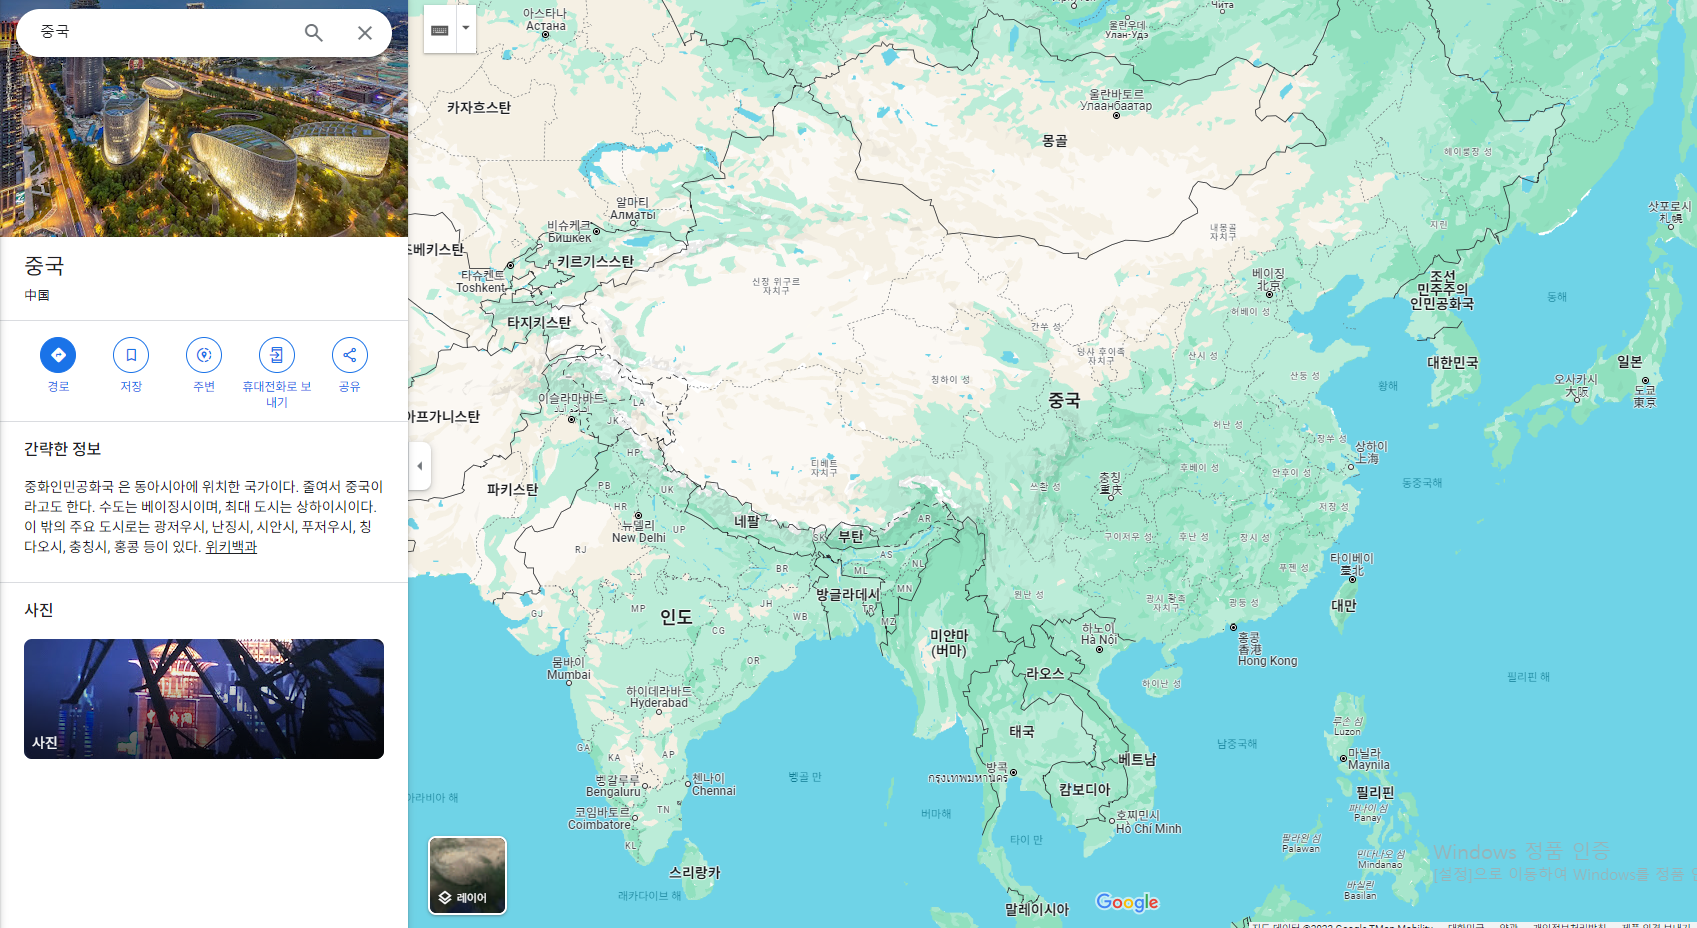Click the 알마티 city marker
1697x928 pixels.
tap(632, 225)
